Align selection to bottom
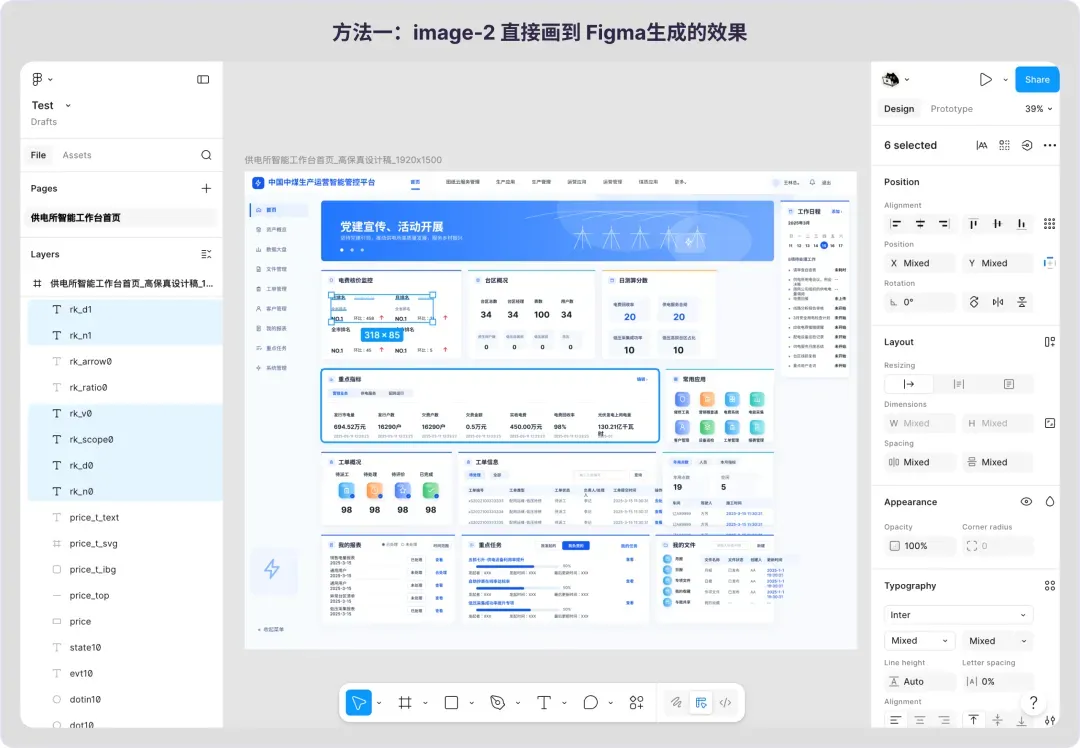1080x748 pixels. (1021, 224)
